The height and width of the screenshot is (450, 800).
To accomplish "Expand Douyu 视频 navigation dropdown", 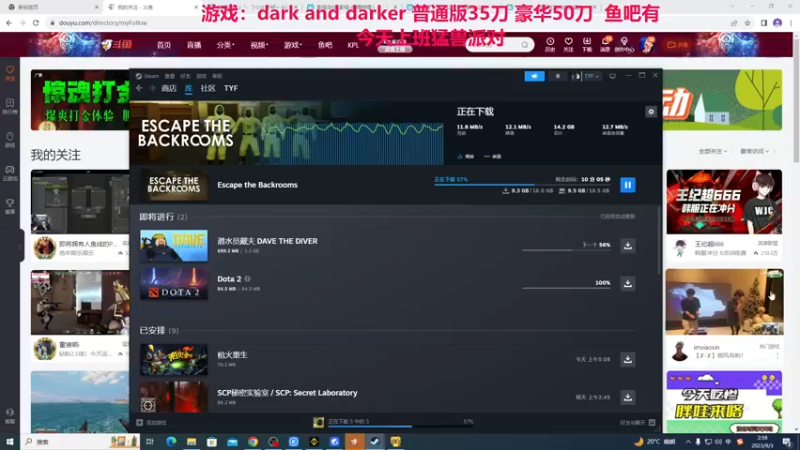I will point(259,45).
